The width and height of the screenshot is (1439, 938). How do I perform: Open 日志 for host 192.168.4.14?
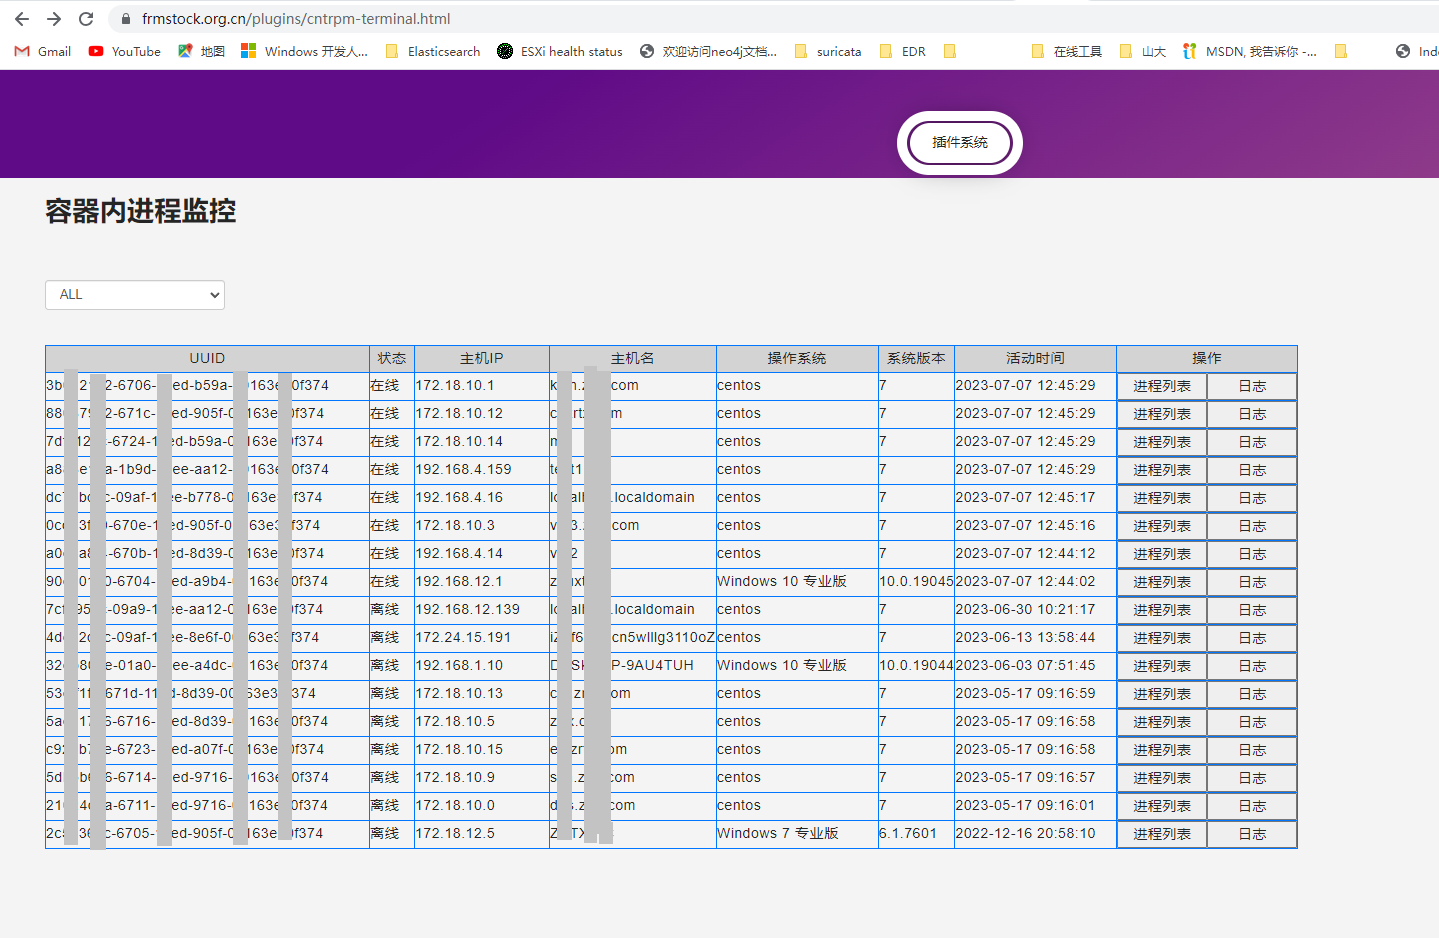coord(1252,554)
